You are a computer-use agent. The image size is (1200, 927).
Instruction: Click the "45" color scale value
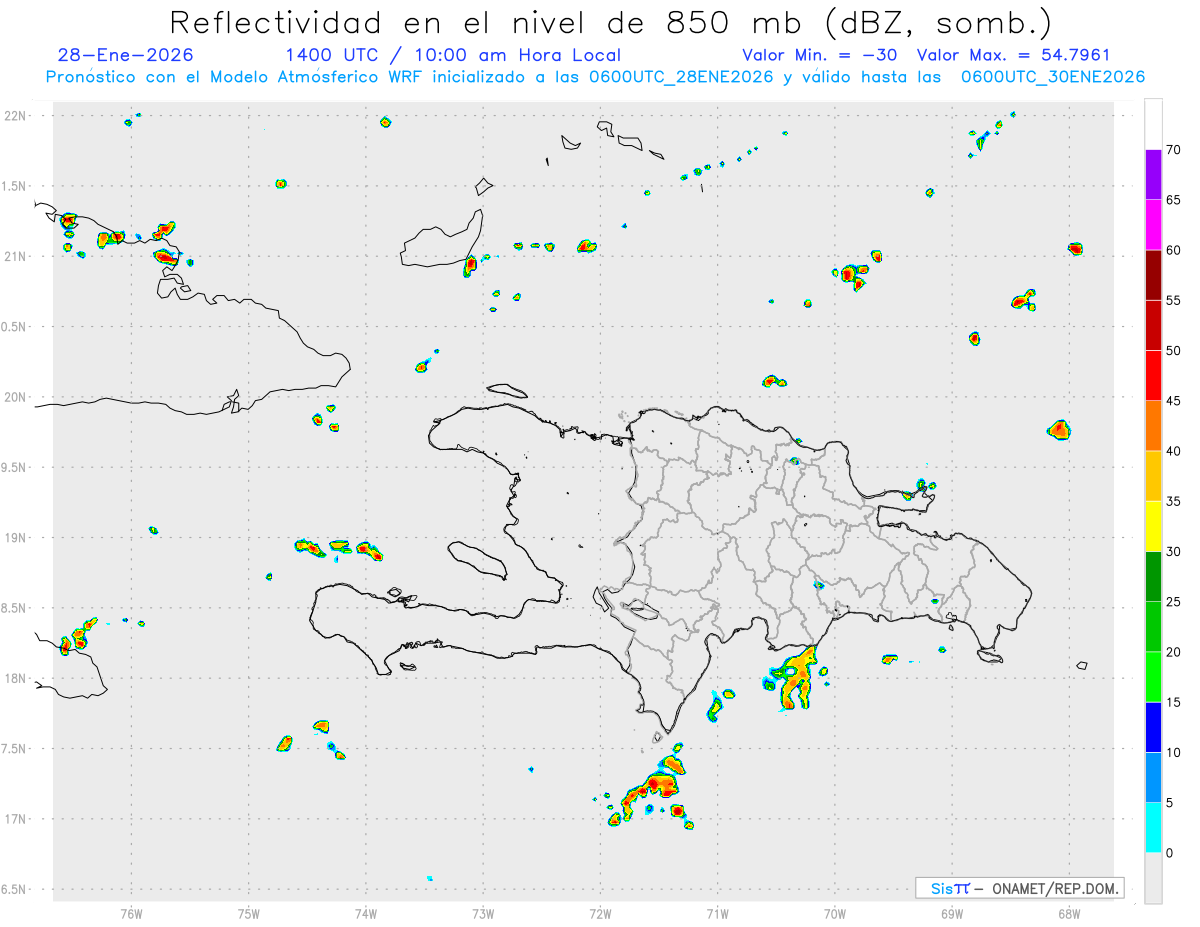pyautogui.click(x=1174, y=401)
